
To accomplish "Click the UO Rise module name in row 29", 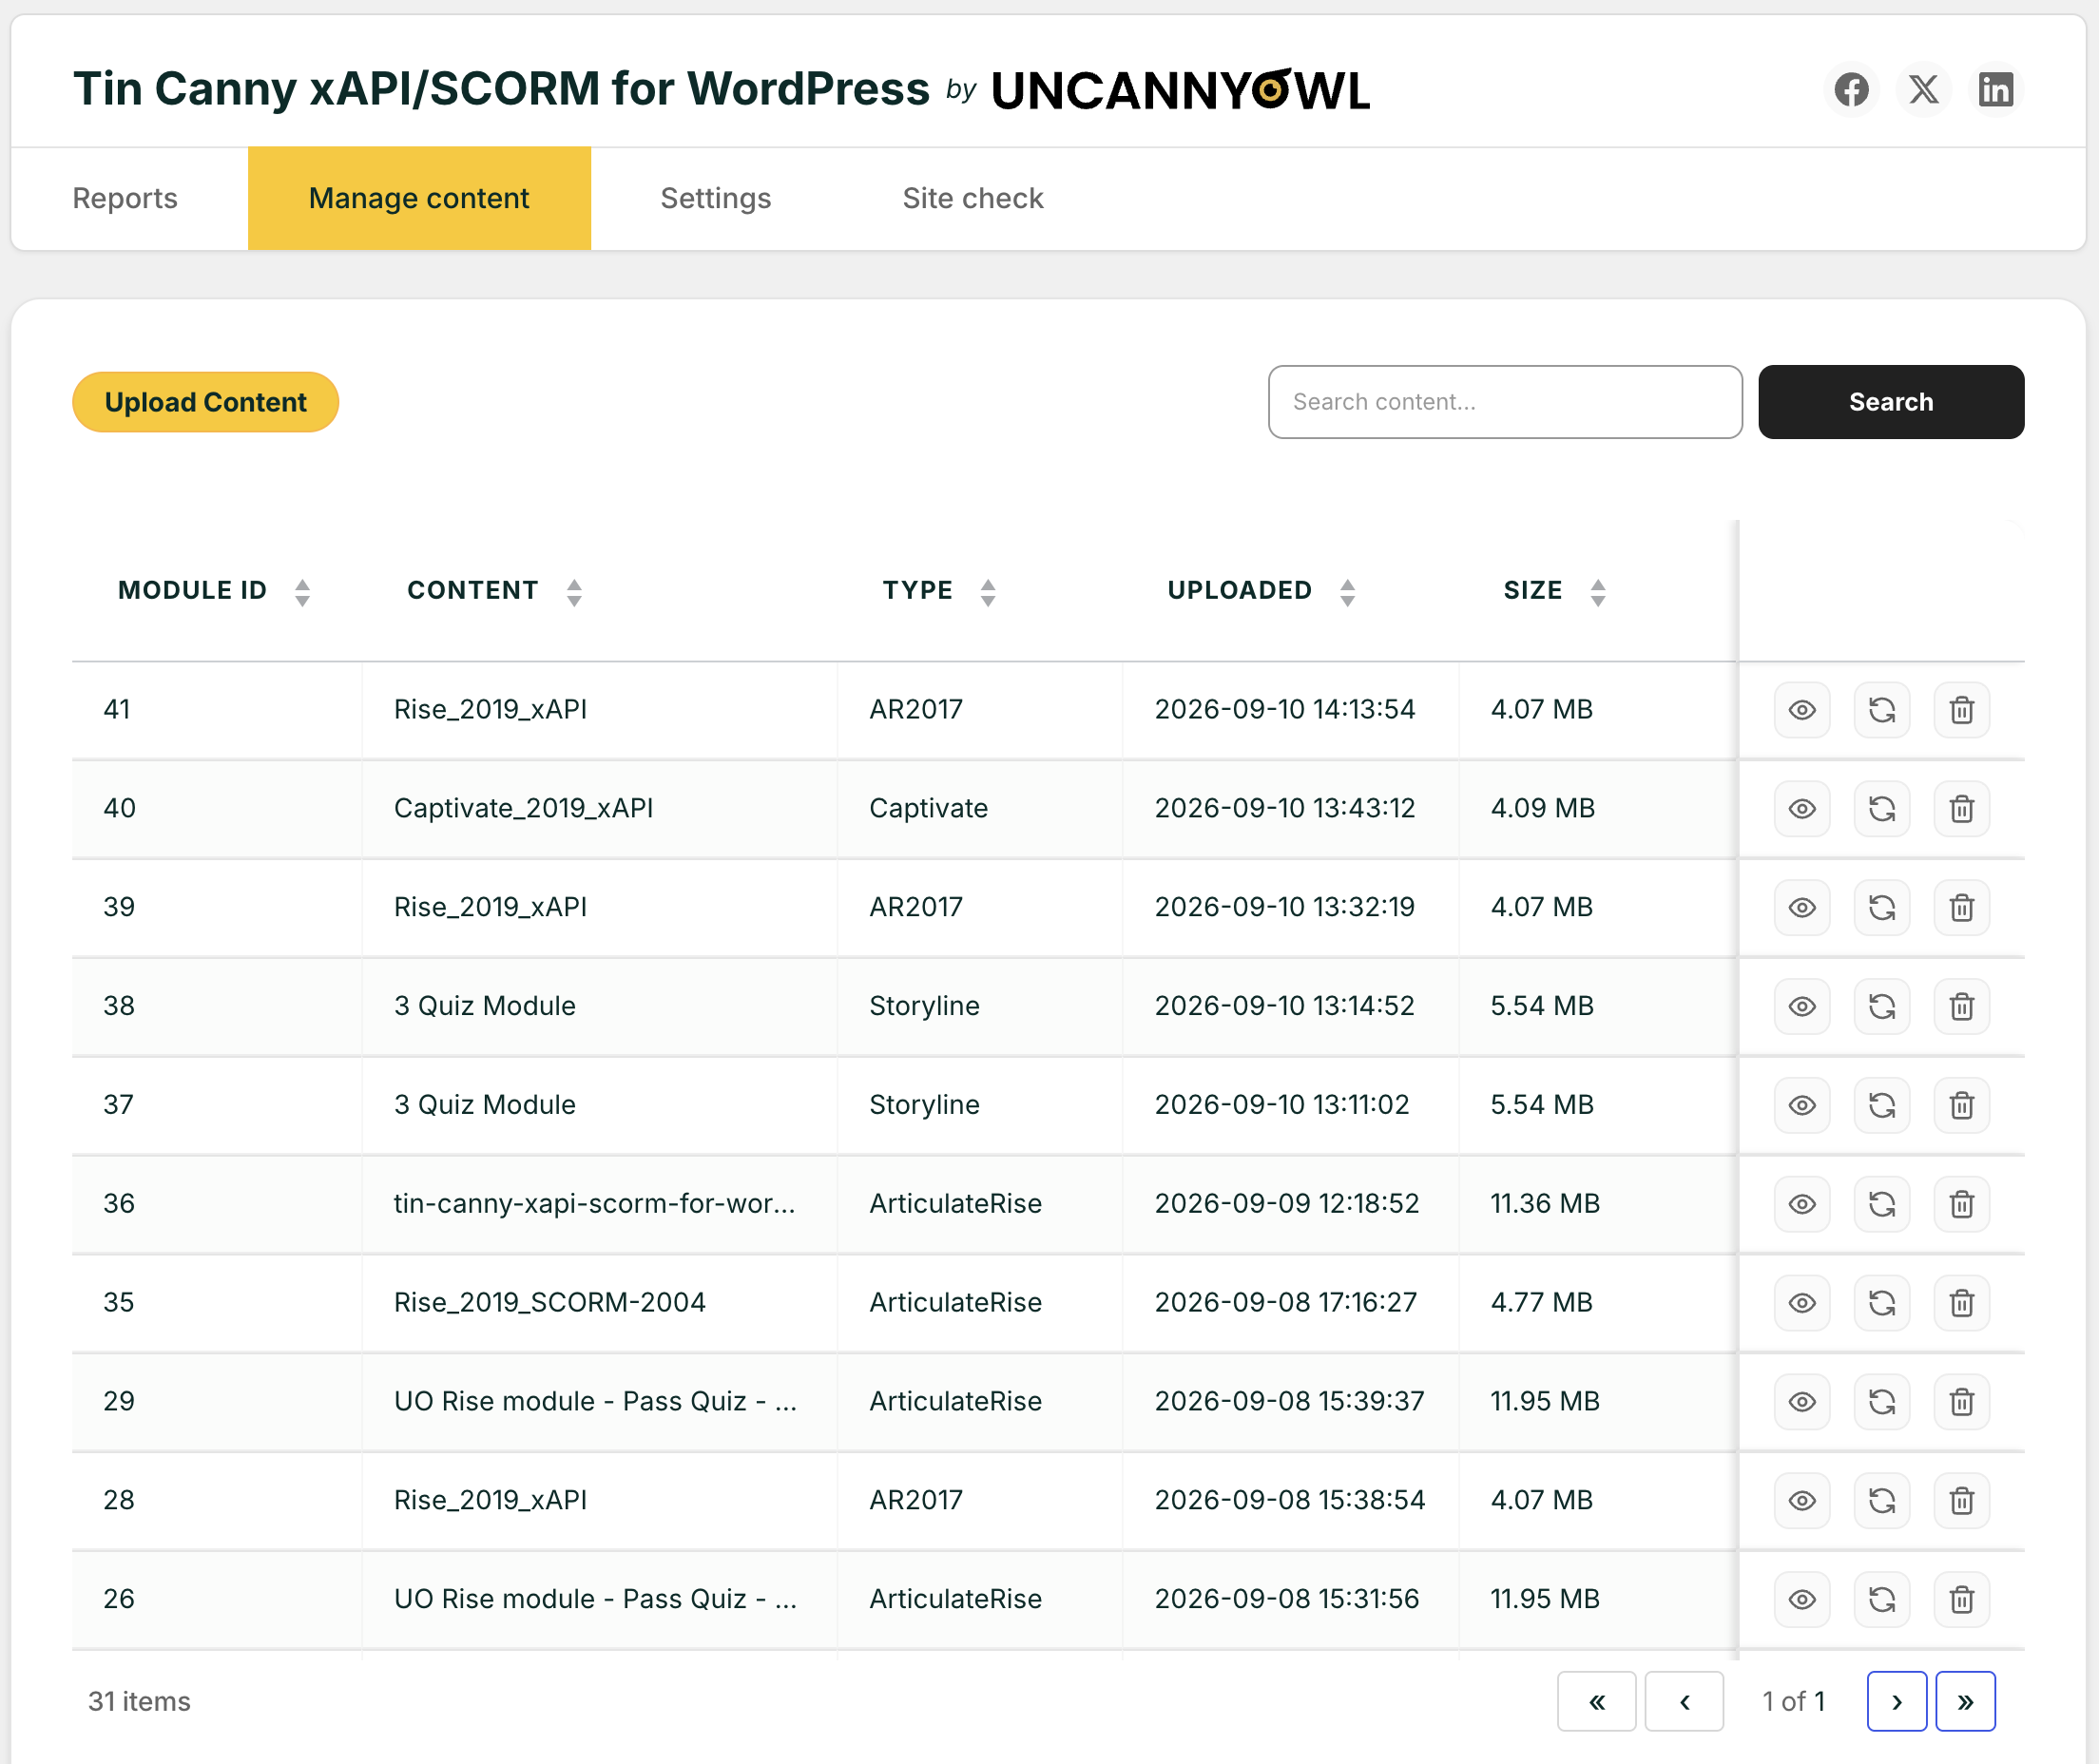I will click(595, 1402).
